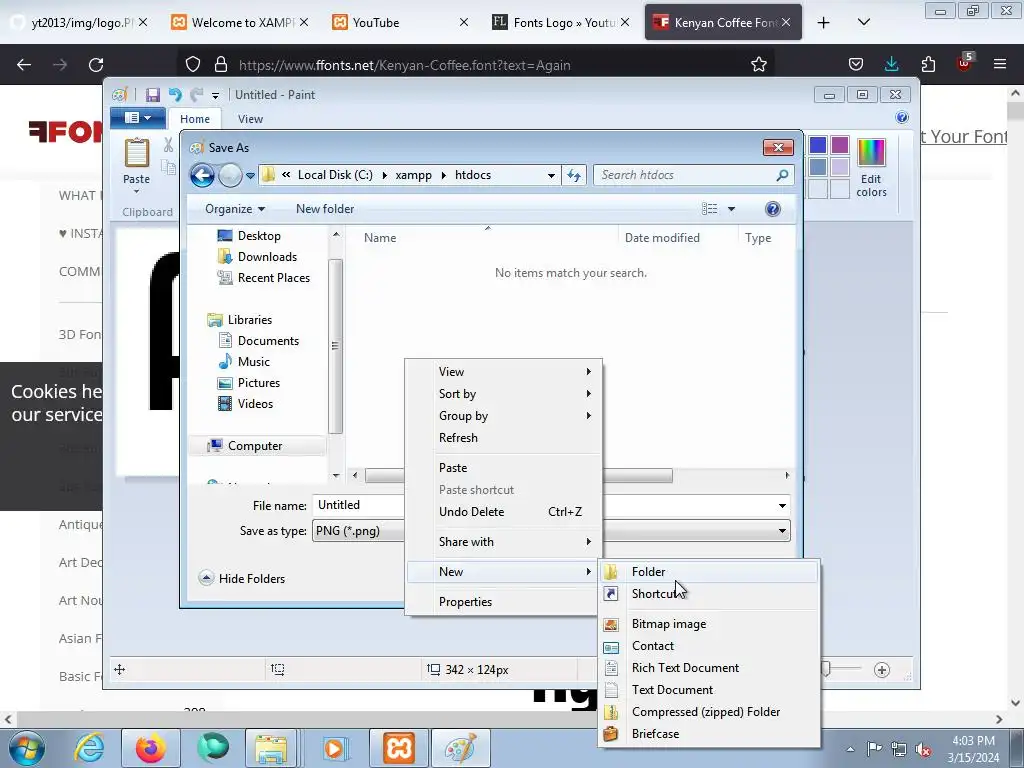Click Paint's Save icon in quick access

coord(153,95)
